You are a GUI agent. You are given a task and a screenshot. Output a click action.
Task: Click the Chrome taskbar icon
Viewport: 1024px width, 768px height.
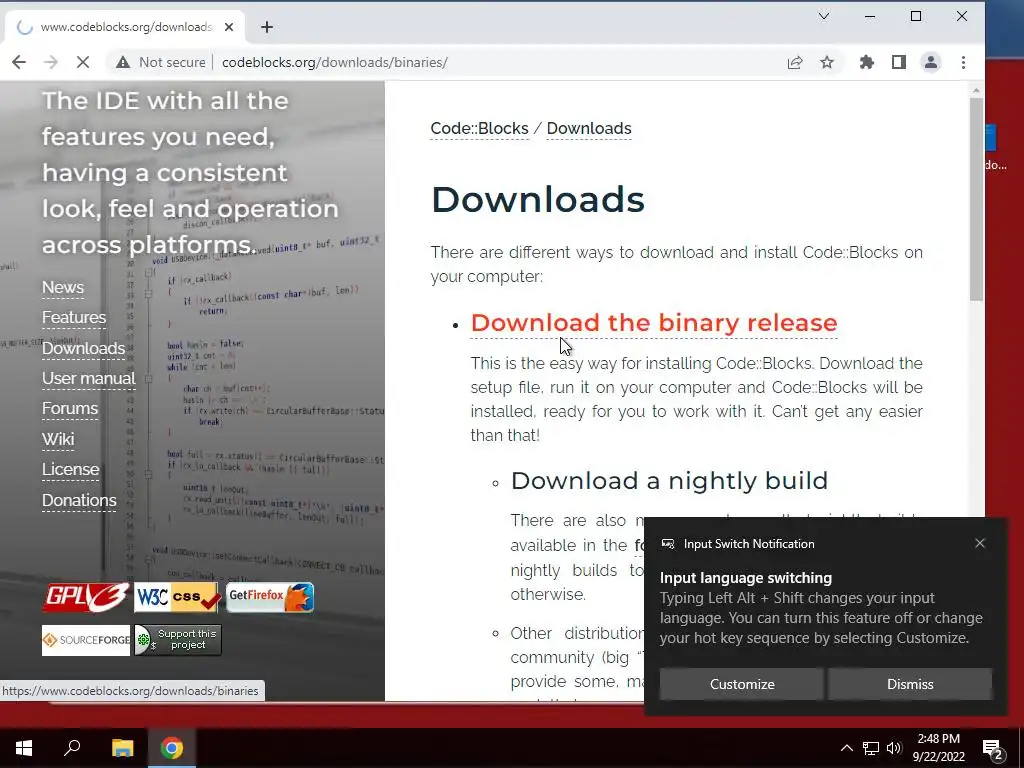pyautogui.click(x=172, y=748)
